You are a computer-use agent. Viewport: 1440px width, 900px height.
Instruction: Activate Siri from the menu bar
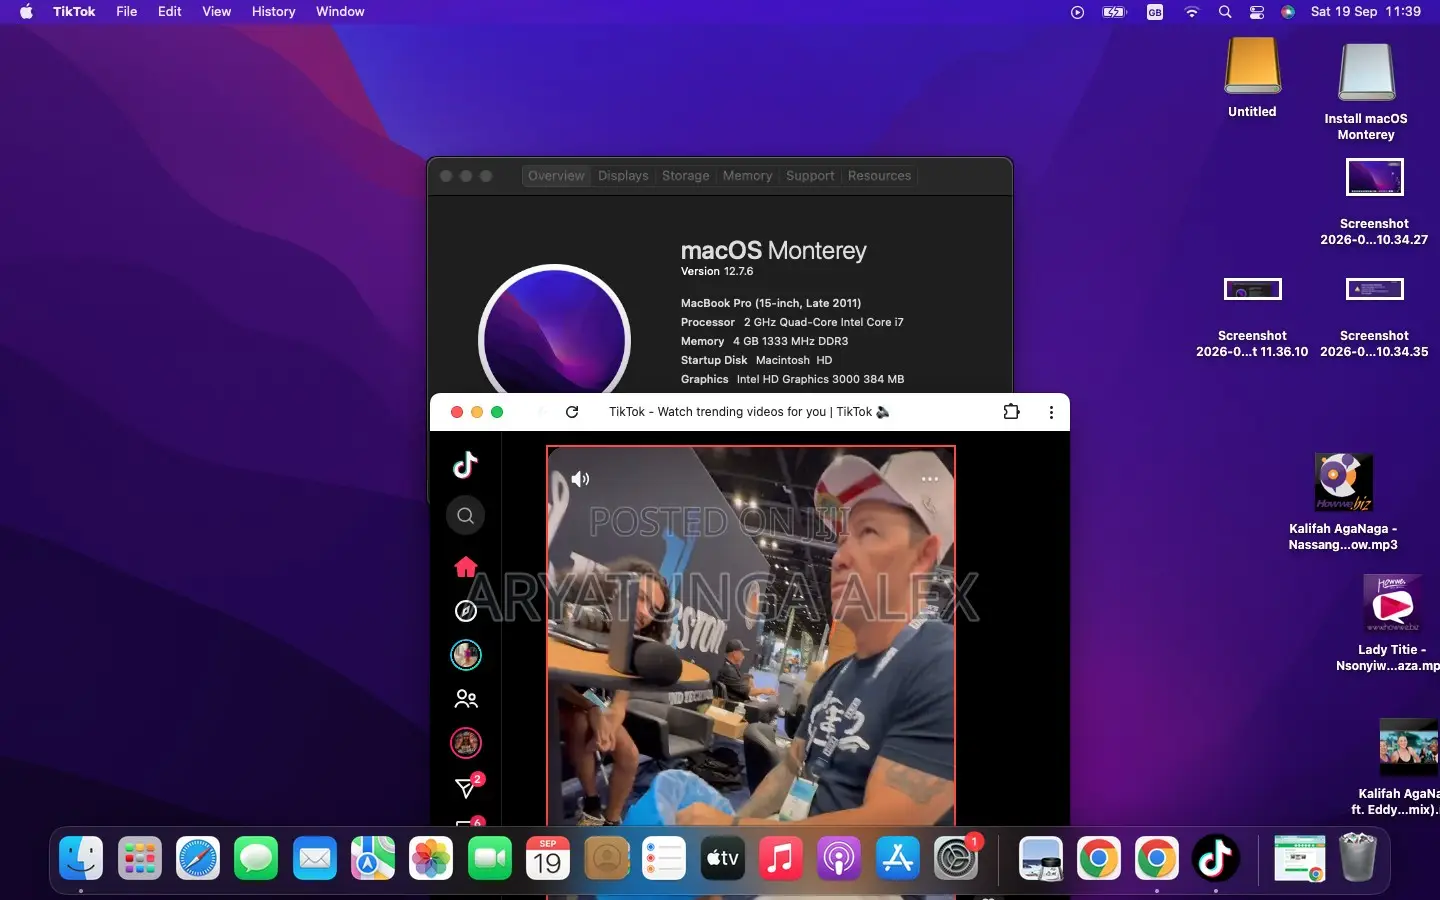coord(1288,12)
